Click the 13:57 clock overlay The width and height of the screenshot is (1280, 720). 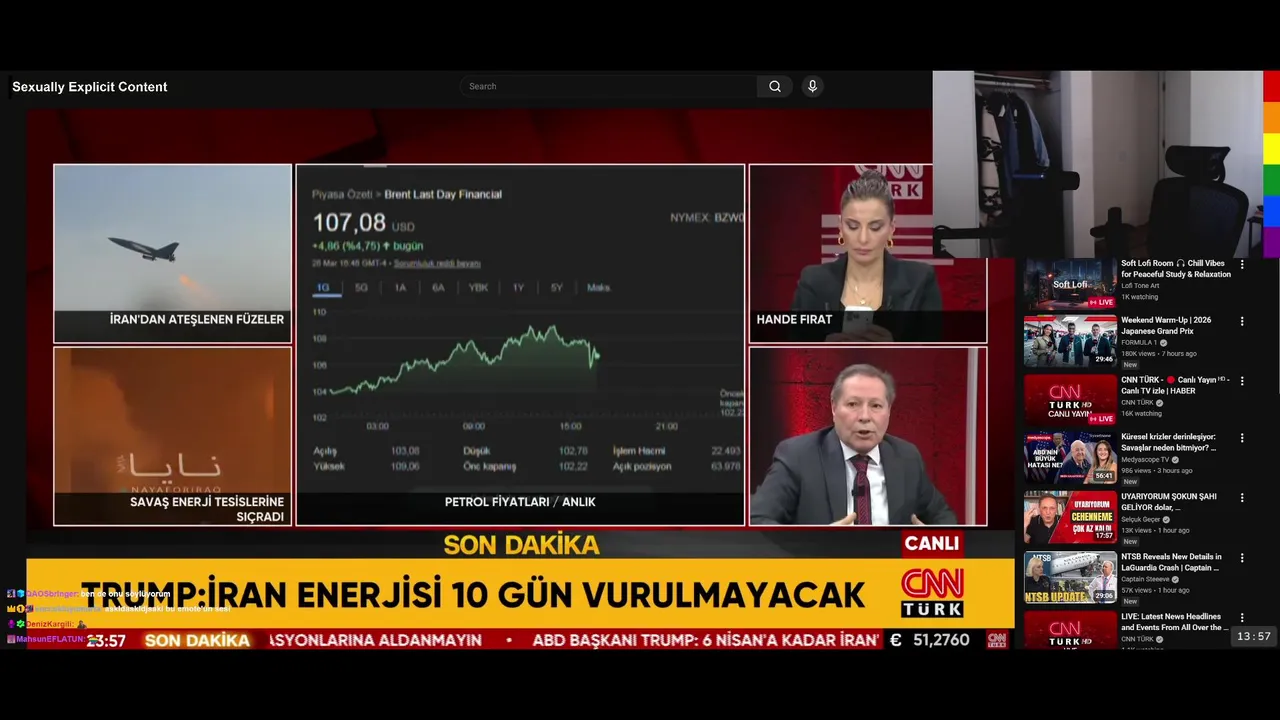pyautogui.click(x=1253, y=637)
